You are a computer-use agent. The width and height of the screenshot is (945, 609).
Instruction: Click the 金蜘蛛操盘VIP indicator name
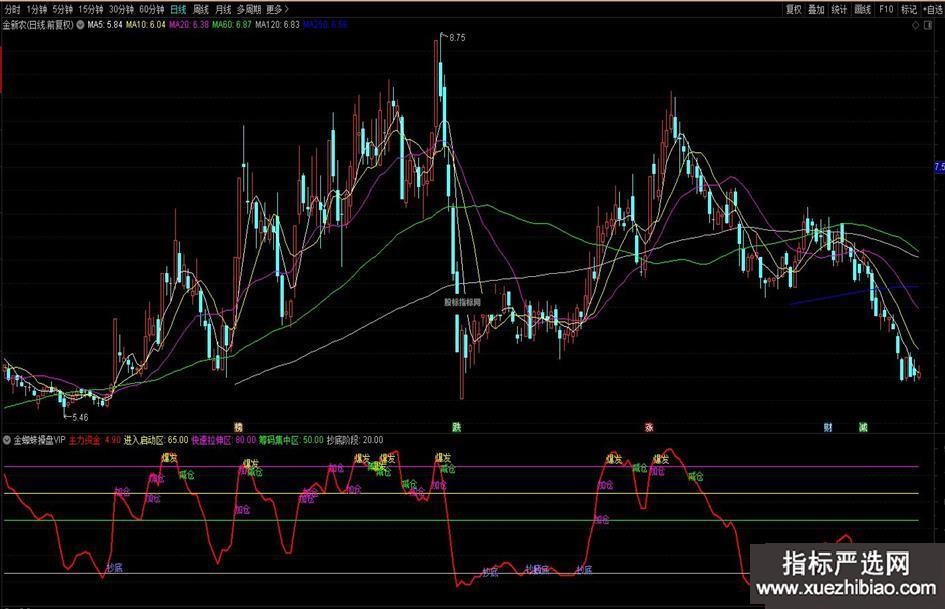coord(39,440)
